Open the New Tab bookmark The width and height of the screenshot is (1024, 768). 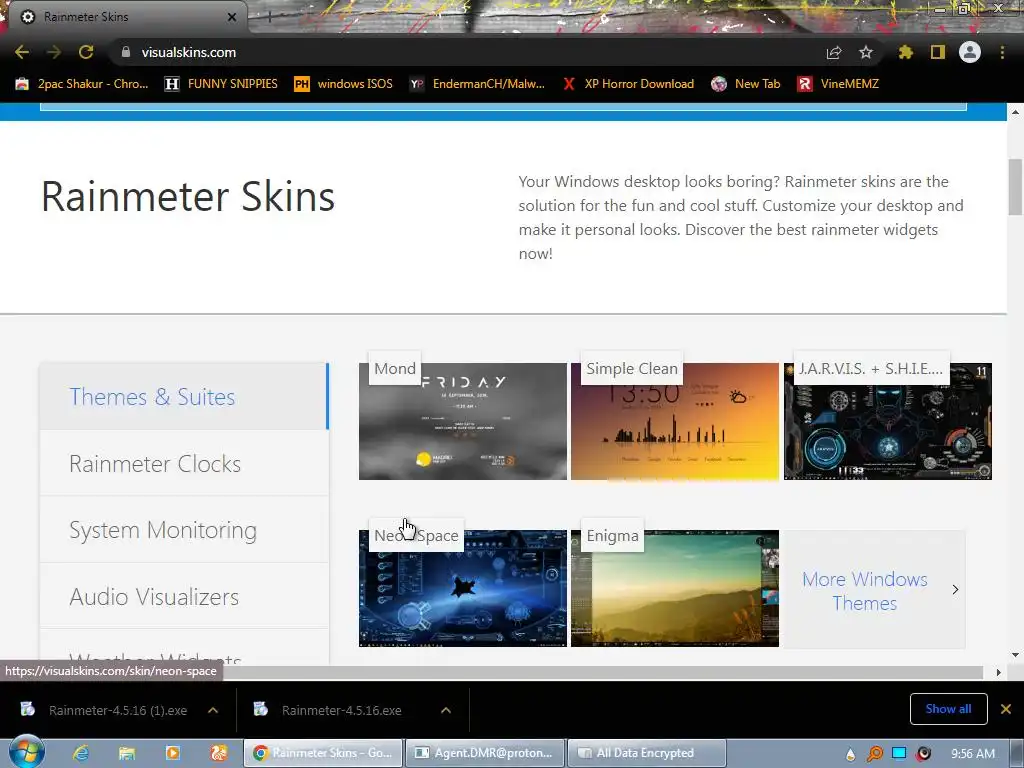pos(746,84)
